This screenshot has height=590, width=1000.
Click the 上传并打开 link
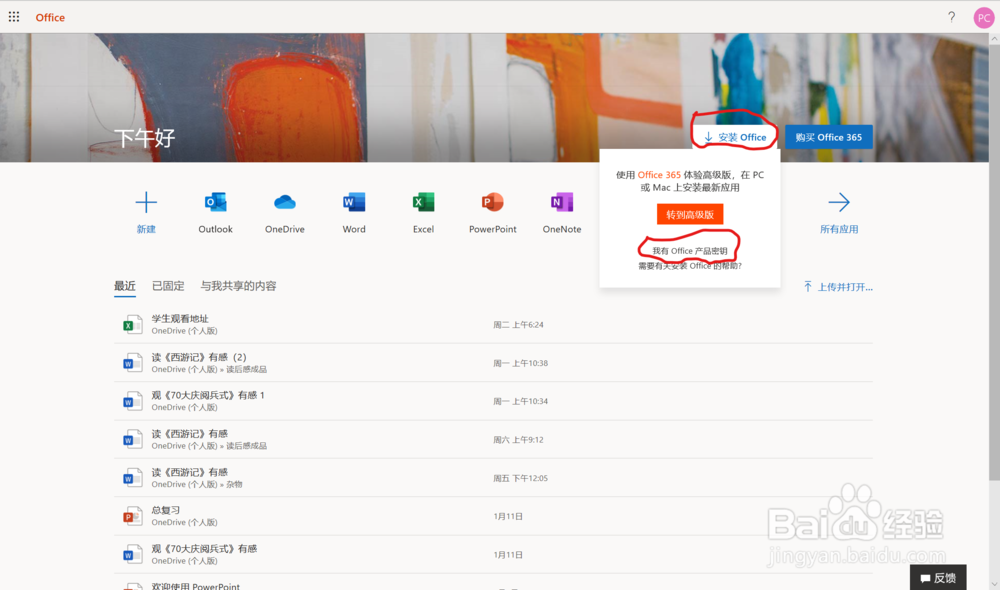pos(839,286)
